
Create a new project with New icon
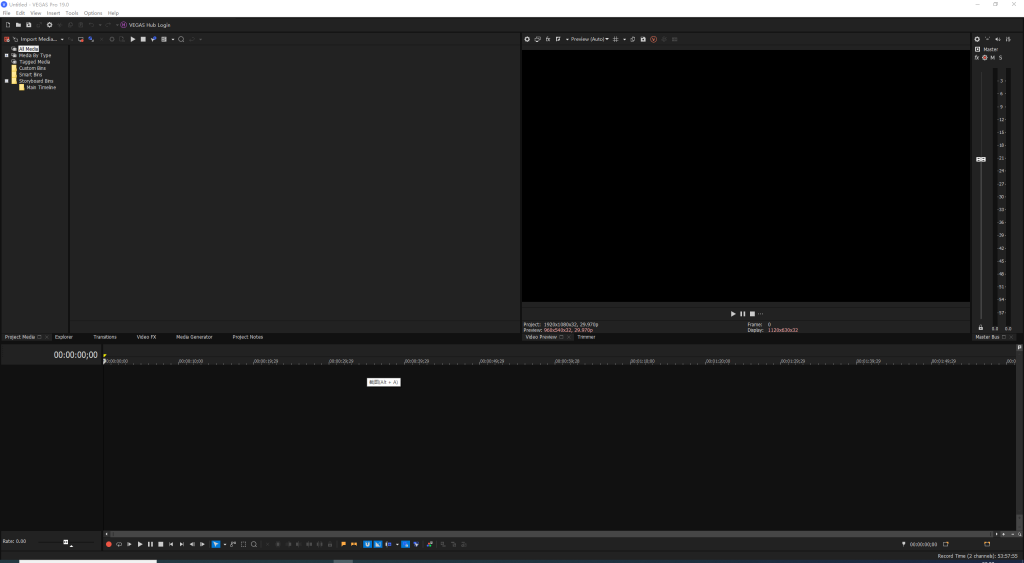click(x=8, y=25)
